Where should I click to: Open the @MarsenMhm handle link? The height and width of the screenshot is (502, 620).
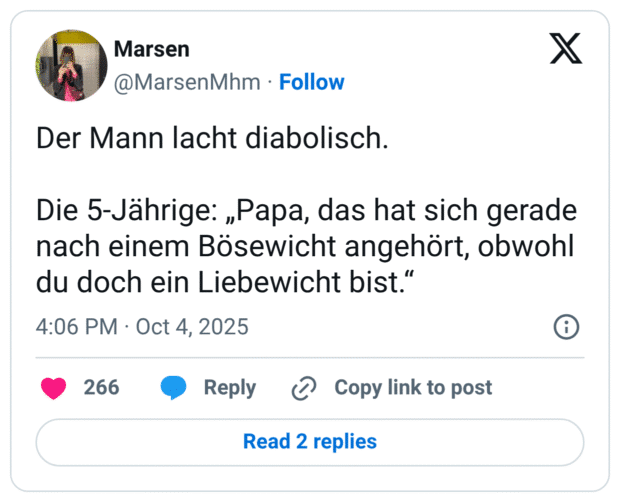pos(187,82)
